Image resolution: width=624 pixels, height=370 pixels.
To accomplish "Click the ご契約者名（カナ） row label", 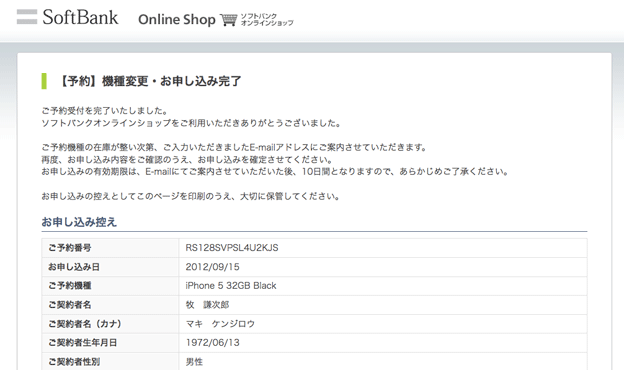I will 85,324.
